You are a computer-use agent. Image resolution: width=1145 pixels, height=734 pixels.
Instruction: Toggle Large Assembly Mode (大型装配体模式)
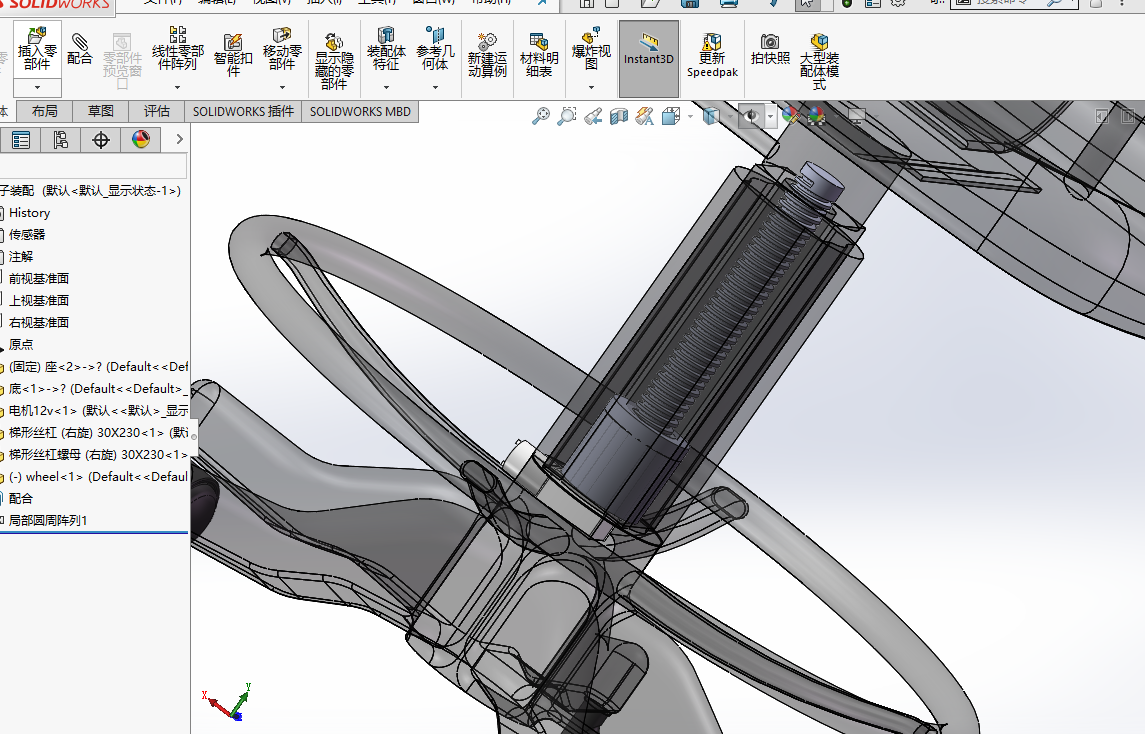[x=819, y=62]
